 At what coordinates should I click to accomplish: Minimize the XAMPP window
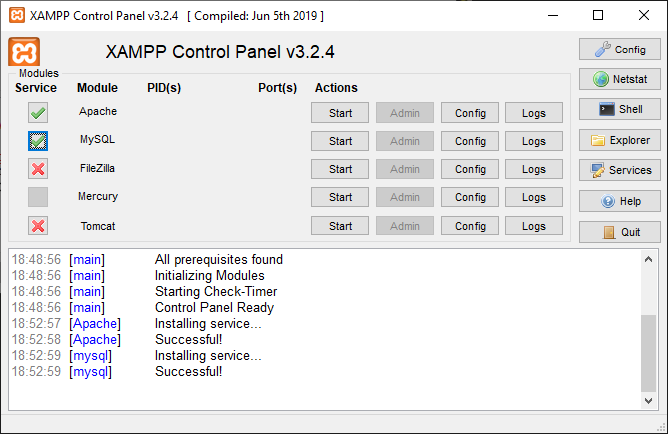coord(553,16)
